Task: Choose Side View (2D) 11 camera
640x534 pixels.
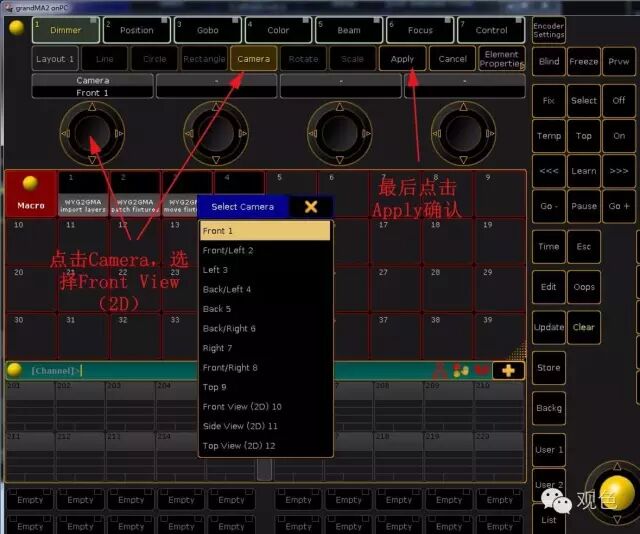Action: point(265,426)
